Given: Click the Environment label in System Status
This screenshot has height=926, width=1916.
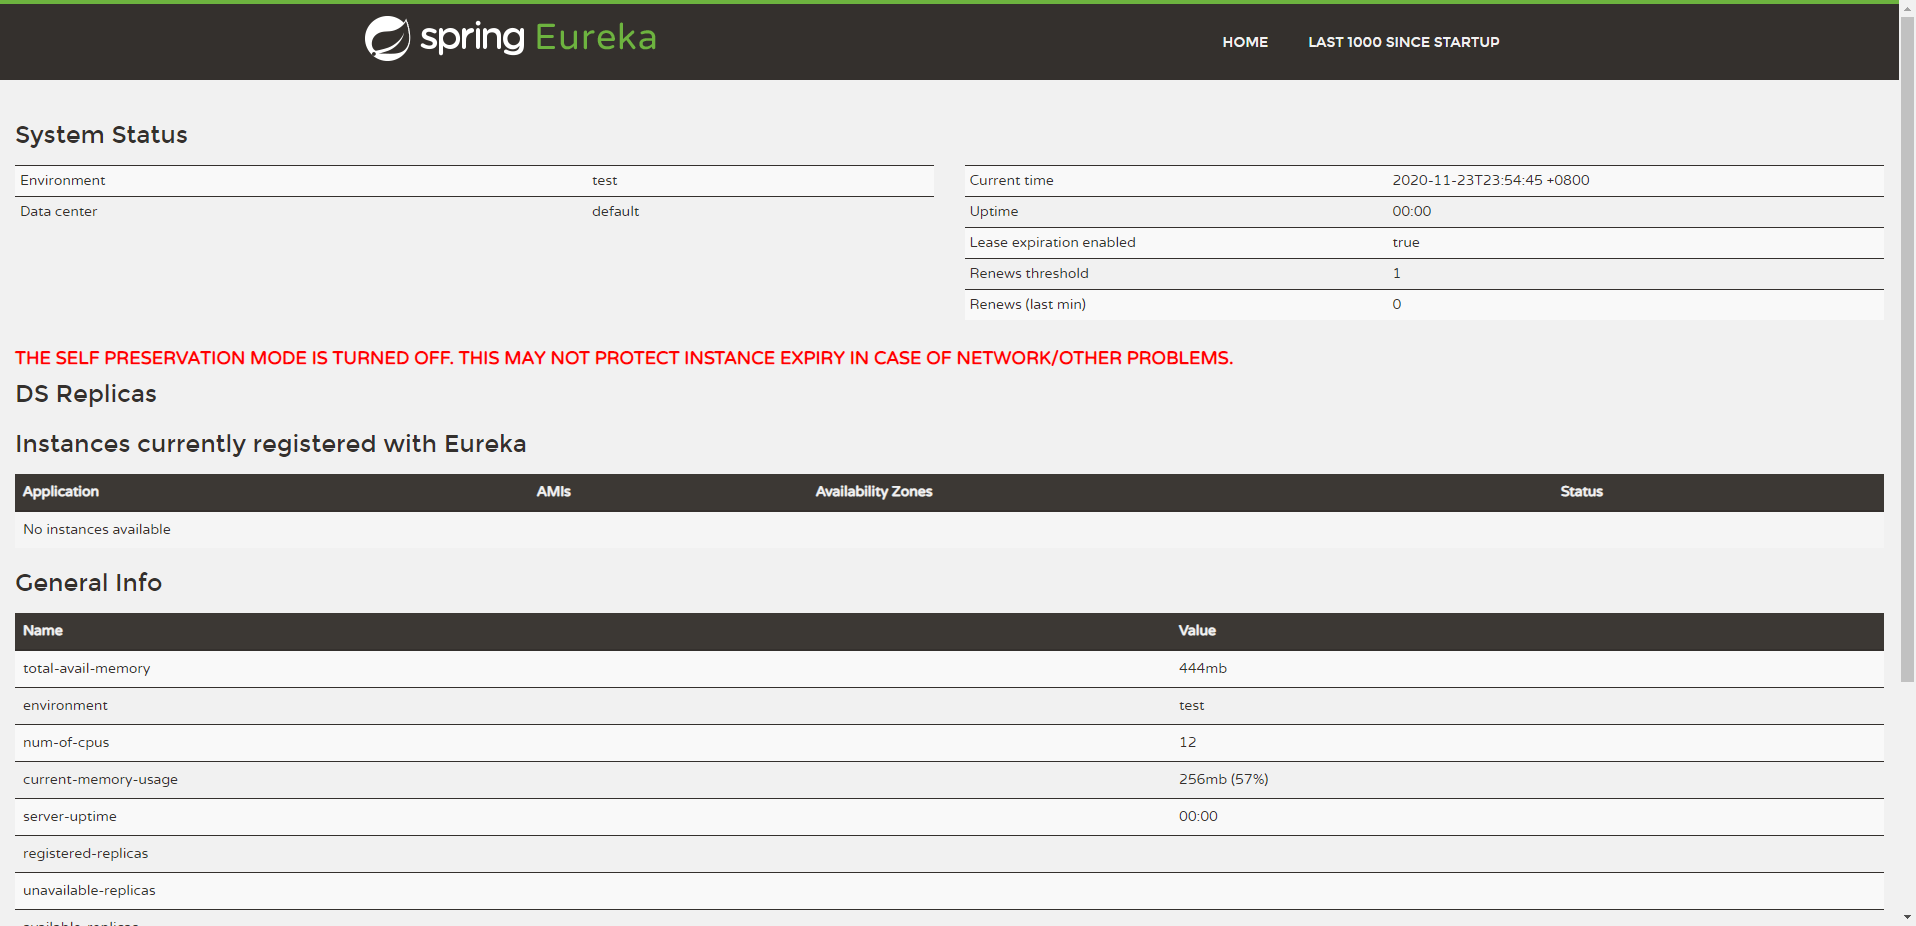Looking at the screenshot, I should pyautogui.click(x=63, y=180).
